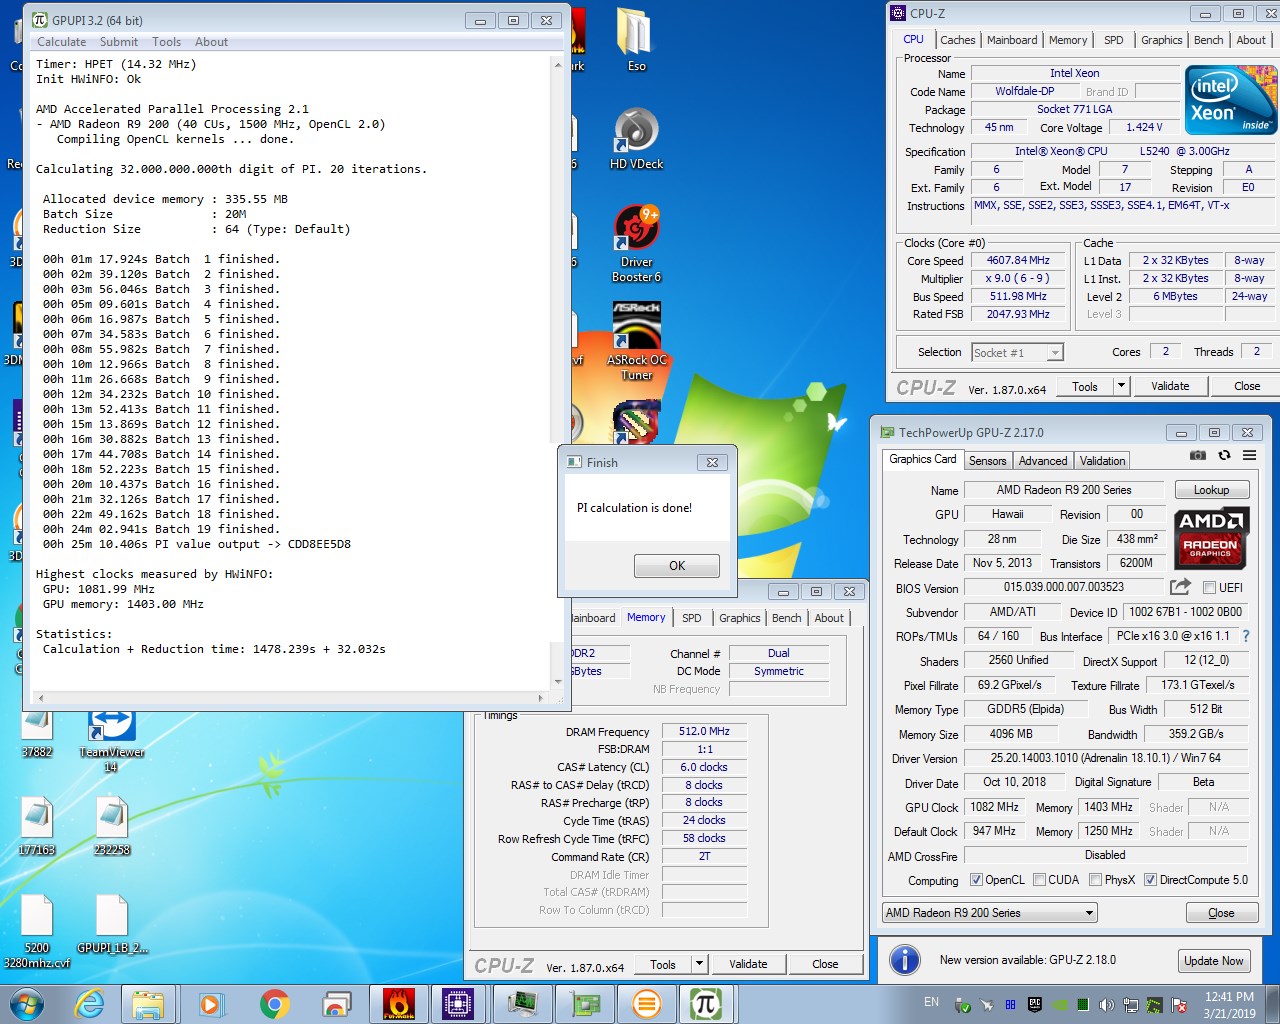Image resolution: width=1280 pixels, height=1024 pixels.
Task: Click Validate in the bottom CPU-Z window
Action: point(748,964)
